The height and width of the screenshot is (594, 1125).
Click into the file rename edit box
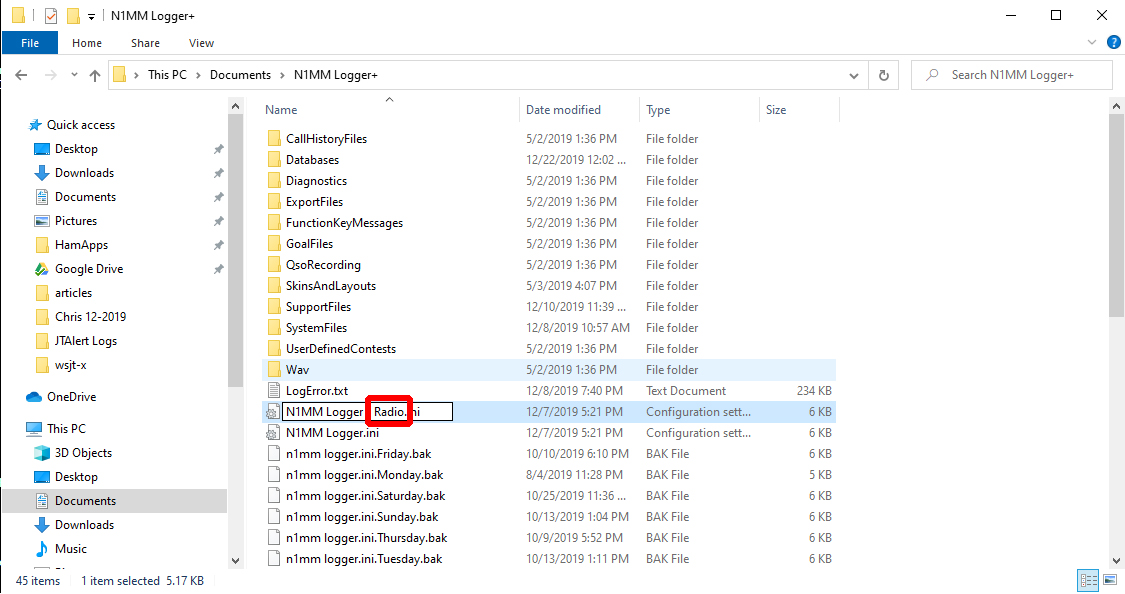(367, 412)
